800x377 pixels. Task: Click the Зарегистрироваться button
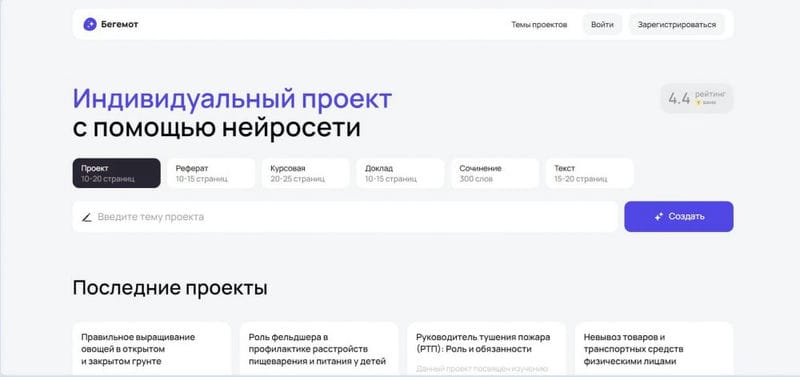point(677,24)
